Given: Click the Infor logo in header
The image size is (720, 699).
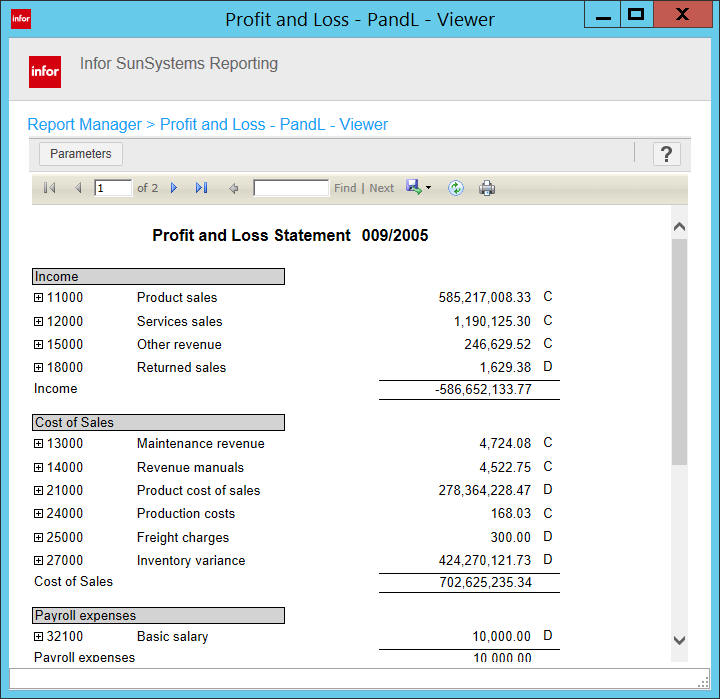Looking at the screenshot, I should (45, 72).
